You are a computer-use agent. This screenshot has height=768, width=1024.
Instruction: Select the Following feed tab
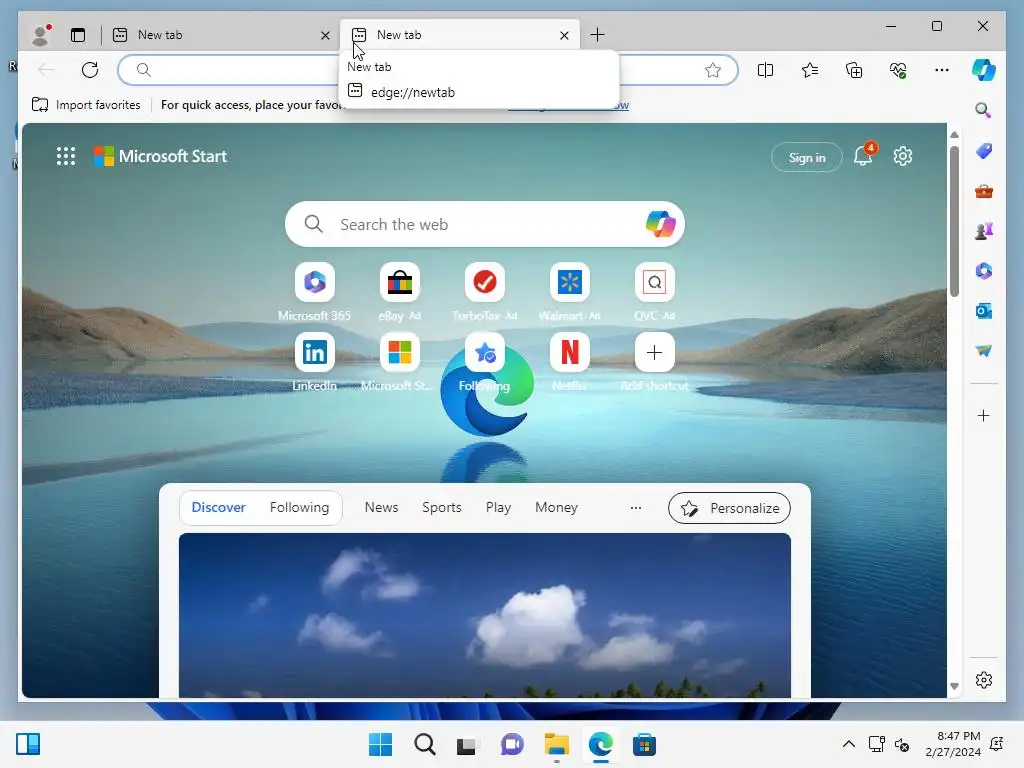point(300,507)
